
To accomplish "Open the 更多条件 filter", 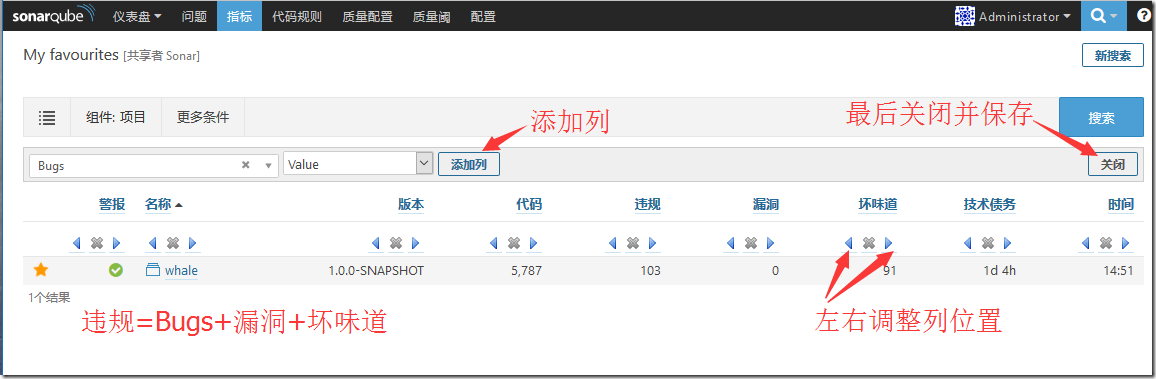I will (203, 117).
